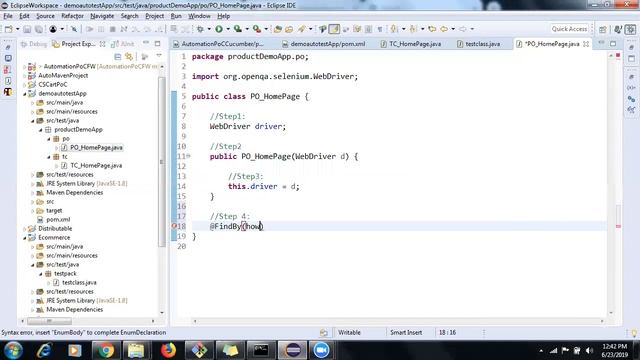
Task: Open the Source menu
Action: [45, 16]
